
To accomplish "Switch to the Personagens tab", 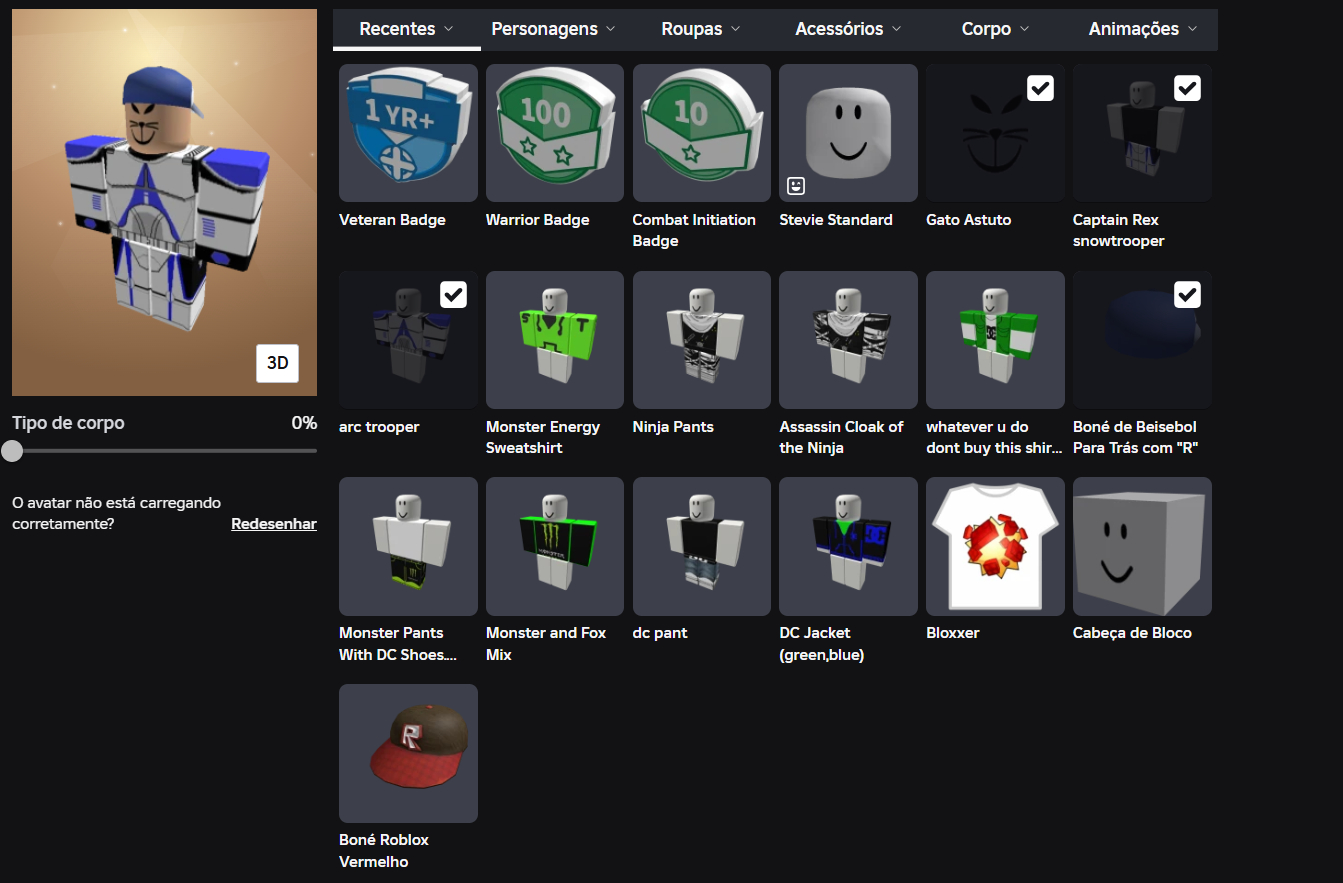I will (555, 29).
